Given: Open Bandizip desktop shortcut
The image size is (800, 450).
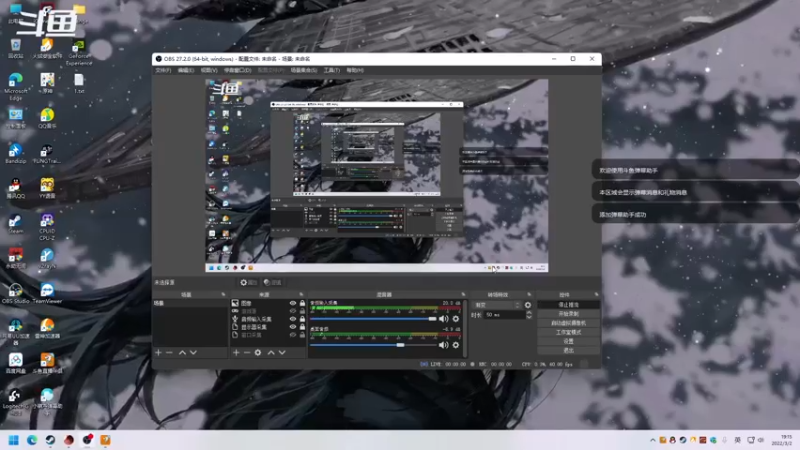Looking at the screenshot, I should [15, 153].
